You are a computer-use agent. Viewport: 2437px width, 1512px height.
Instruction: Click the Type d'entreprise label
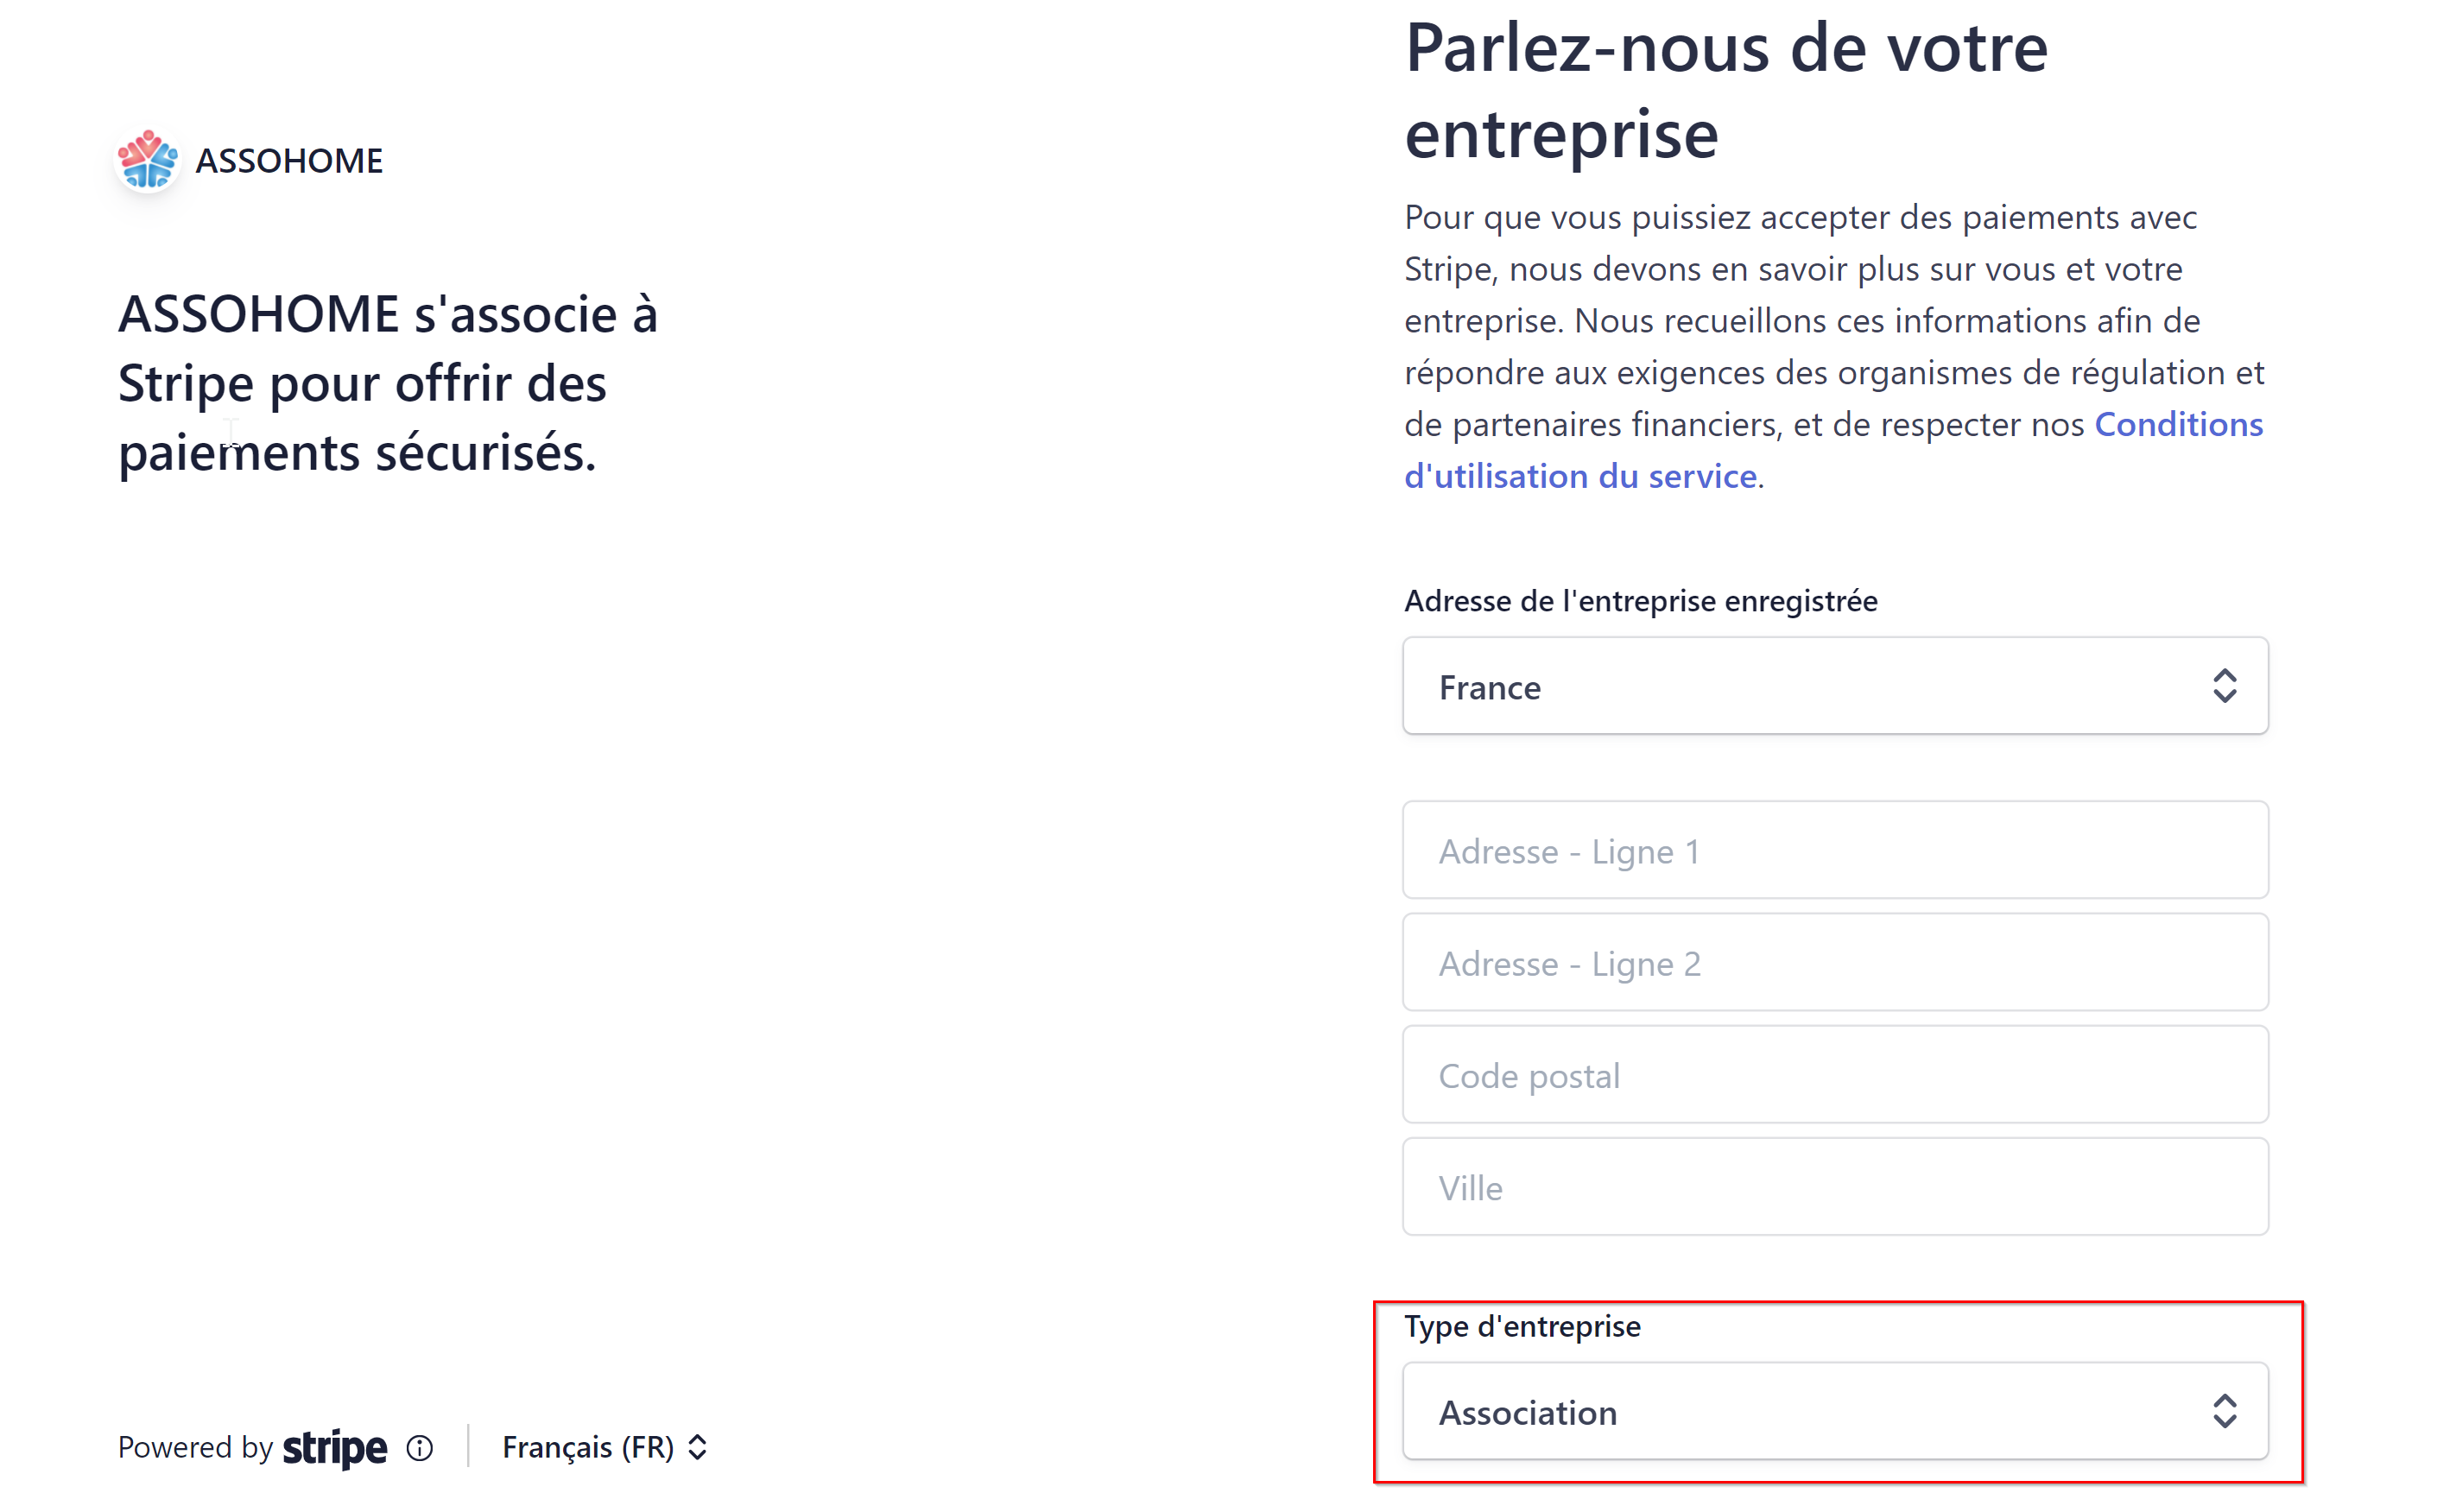[1521, 1326]
